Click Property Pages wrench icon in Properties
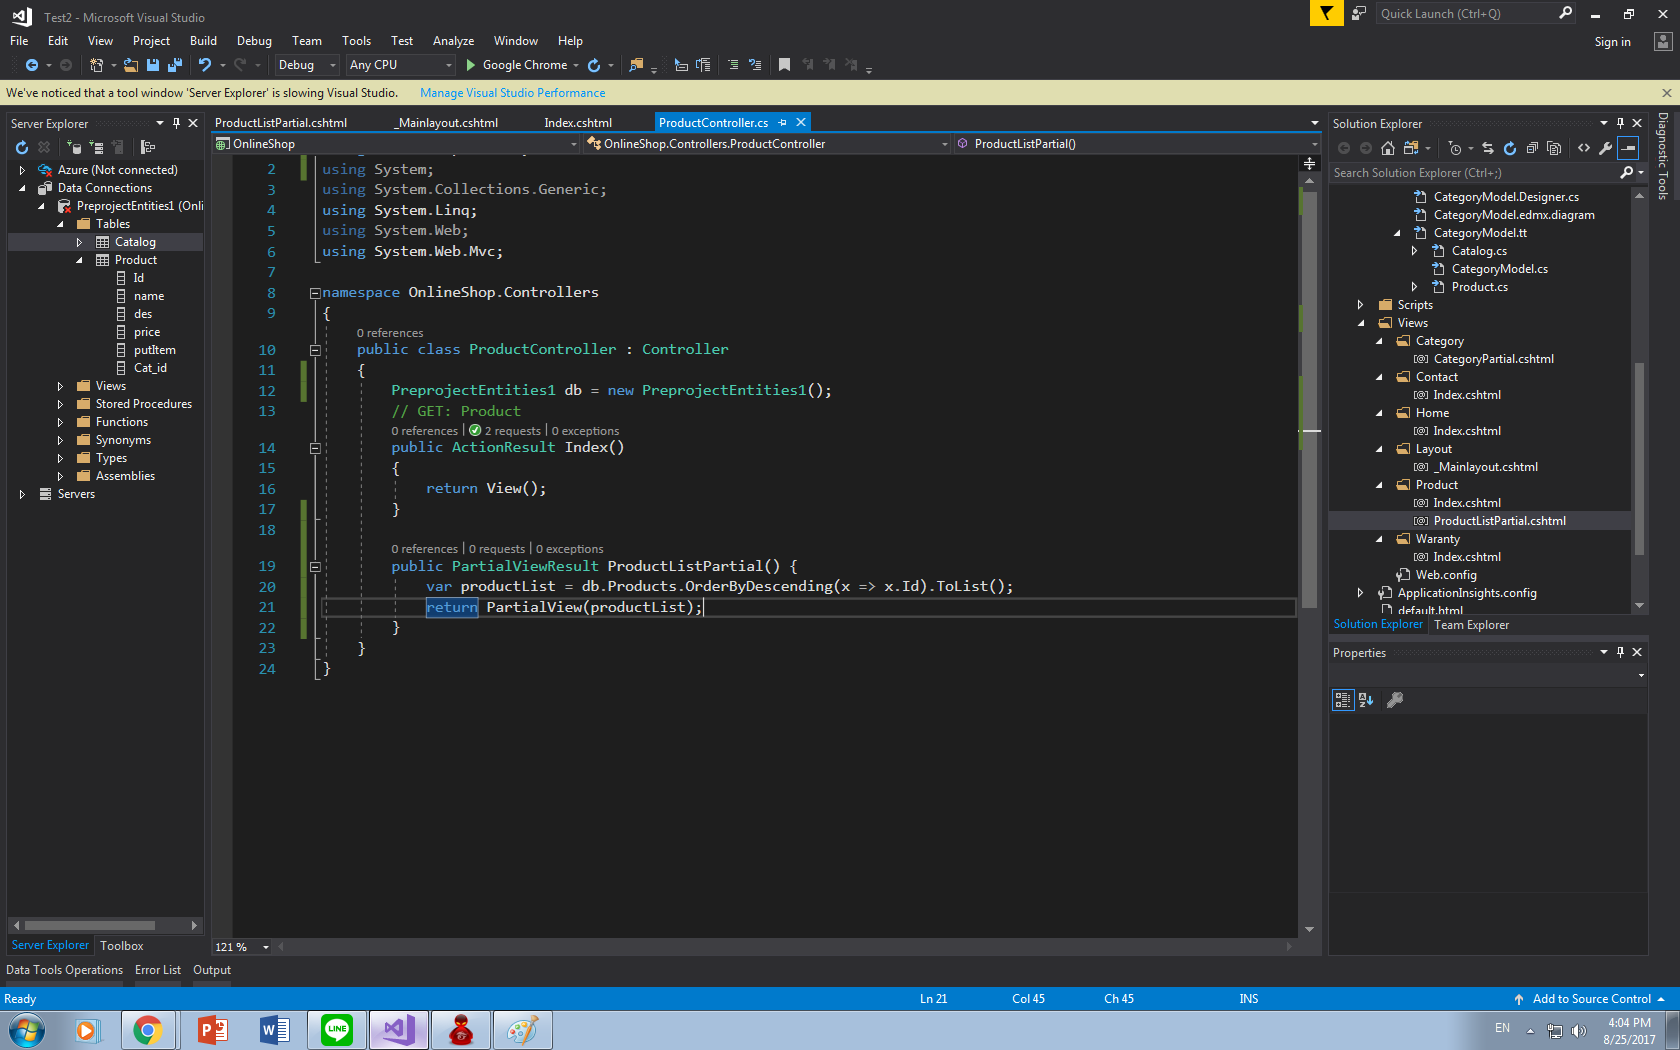Image resolution: width=1680 pixels, height=1050 pixels. point(1395,700)
